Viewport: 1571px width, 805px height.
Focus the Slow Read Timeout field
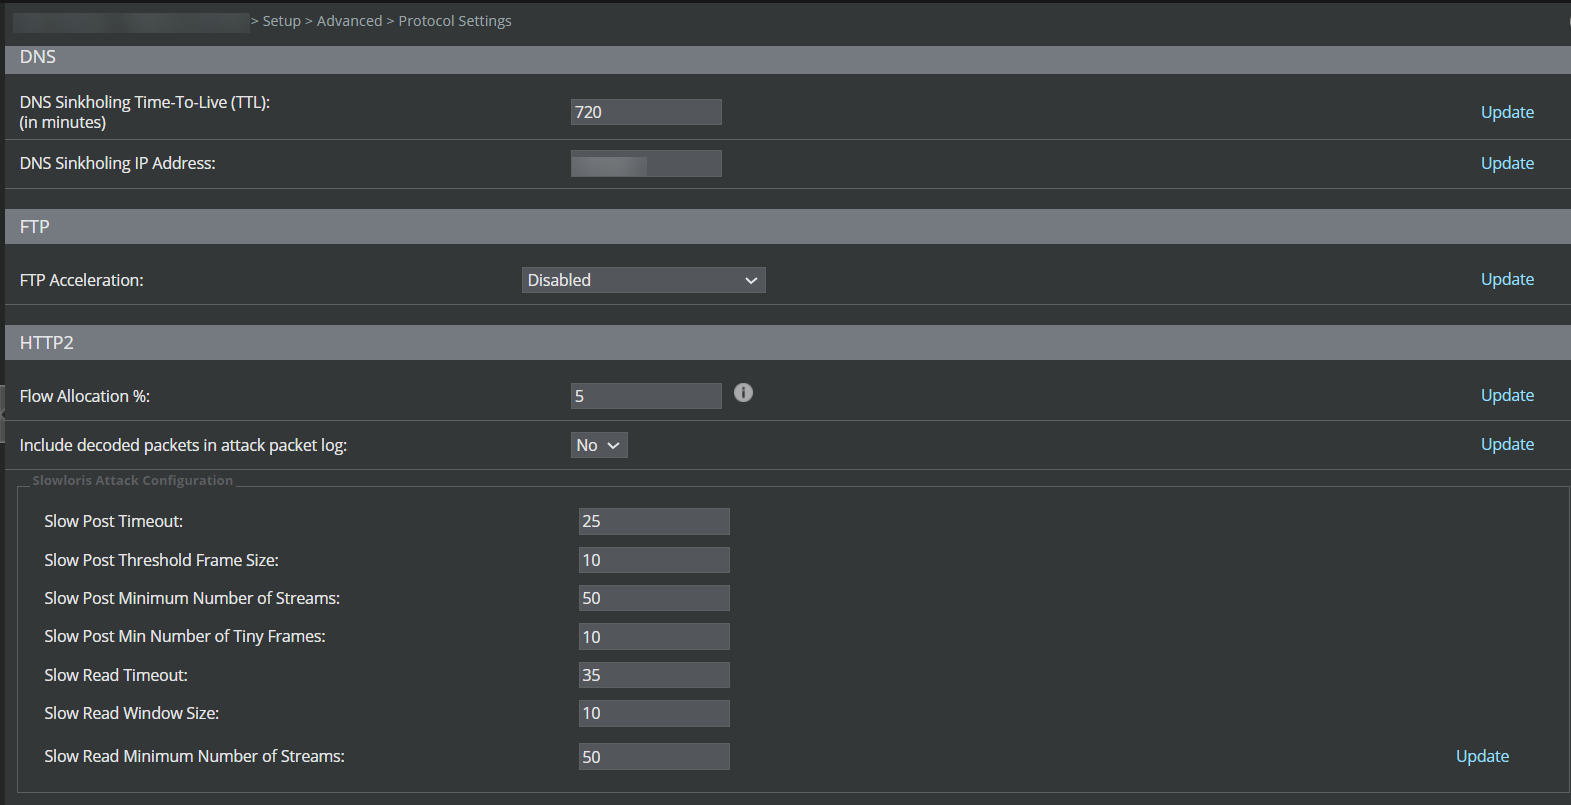click(x=654, y=675)
